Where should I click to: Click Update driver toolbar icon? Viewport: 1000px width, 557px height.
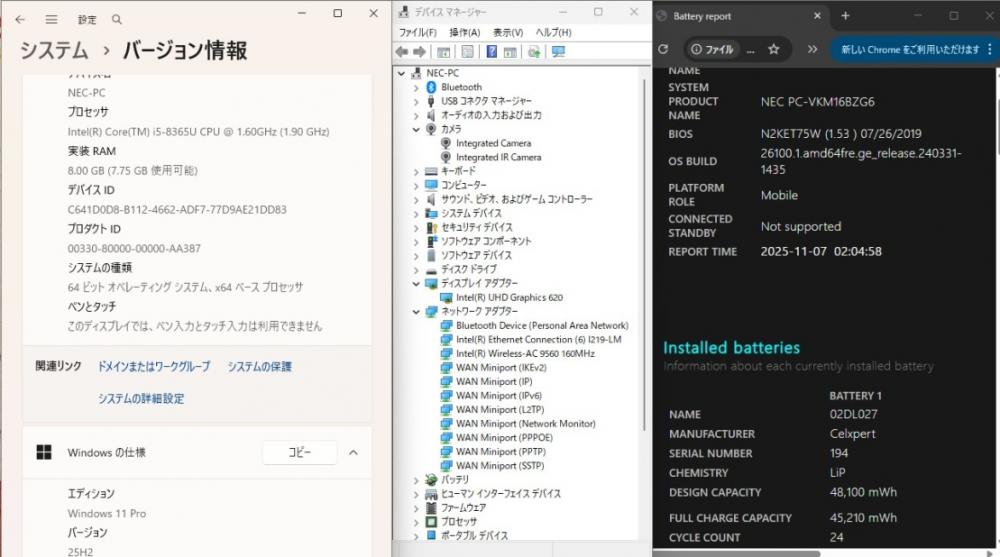click(x=534, y=52)
